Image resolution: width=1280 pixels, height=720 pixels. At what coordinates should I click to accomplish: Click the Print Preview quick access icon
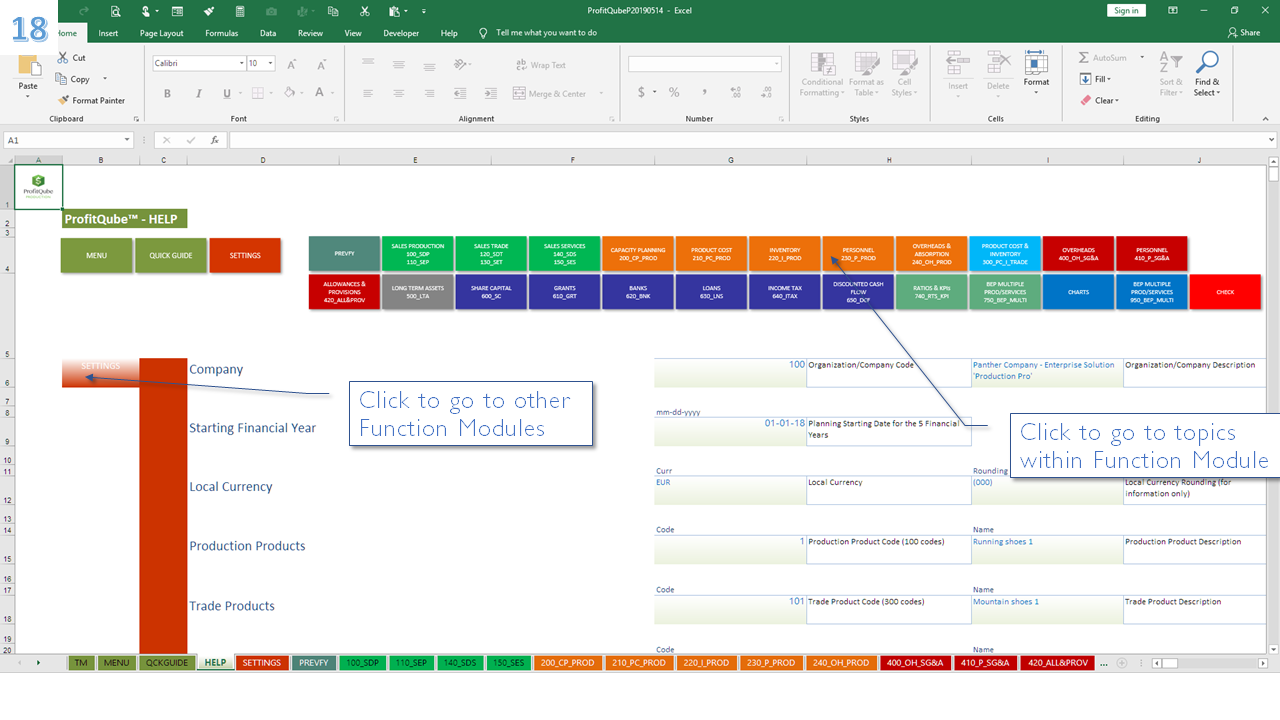point(116,11)
